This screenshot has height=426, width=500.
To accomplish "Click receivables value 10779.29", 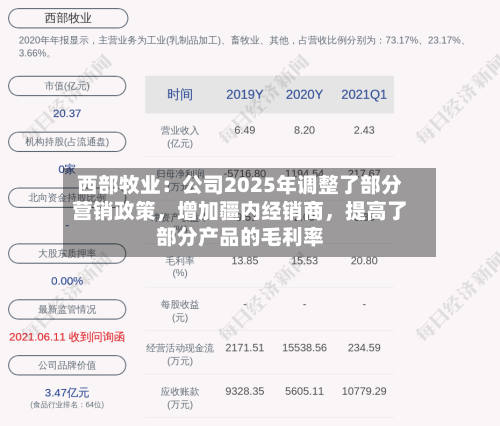I will pos(364,391).
